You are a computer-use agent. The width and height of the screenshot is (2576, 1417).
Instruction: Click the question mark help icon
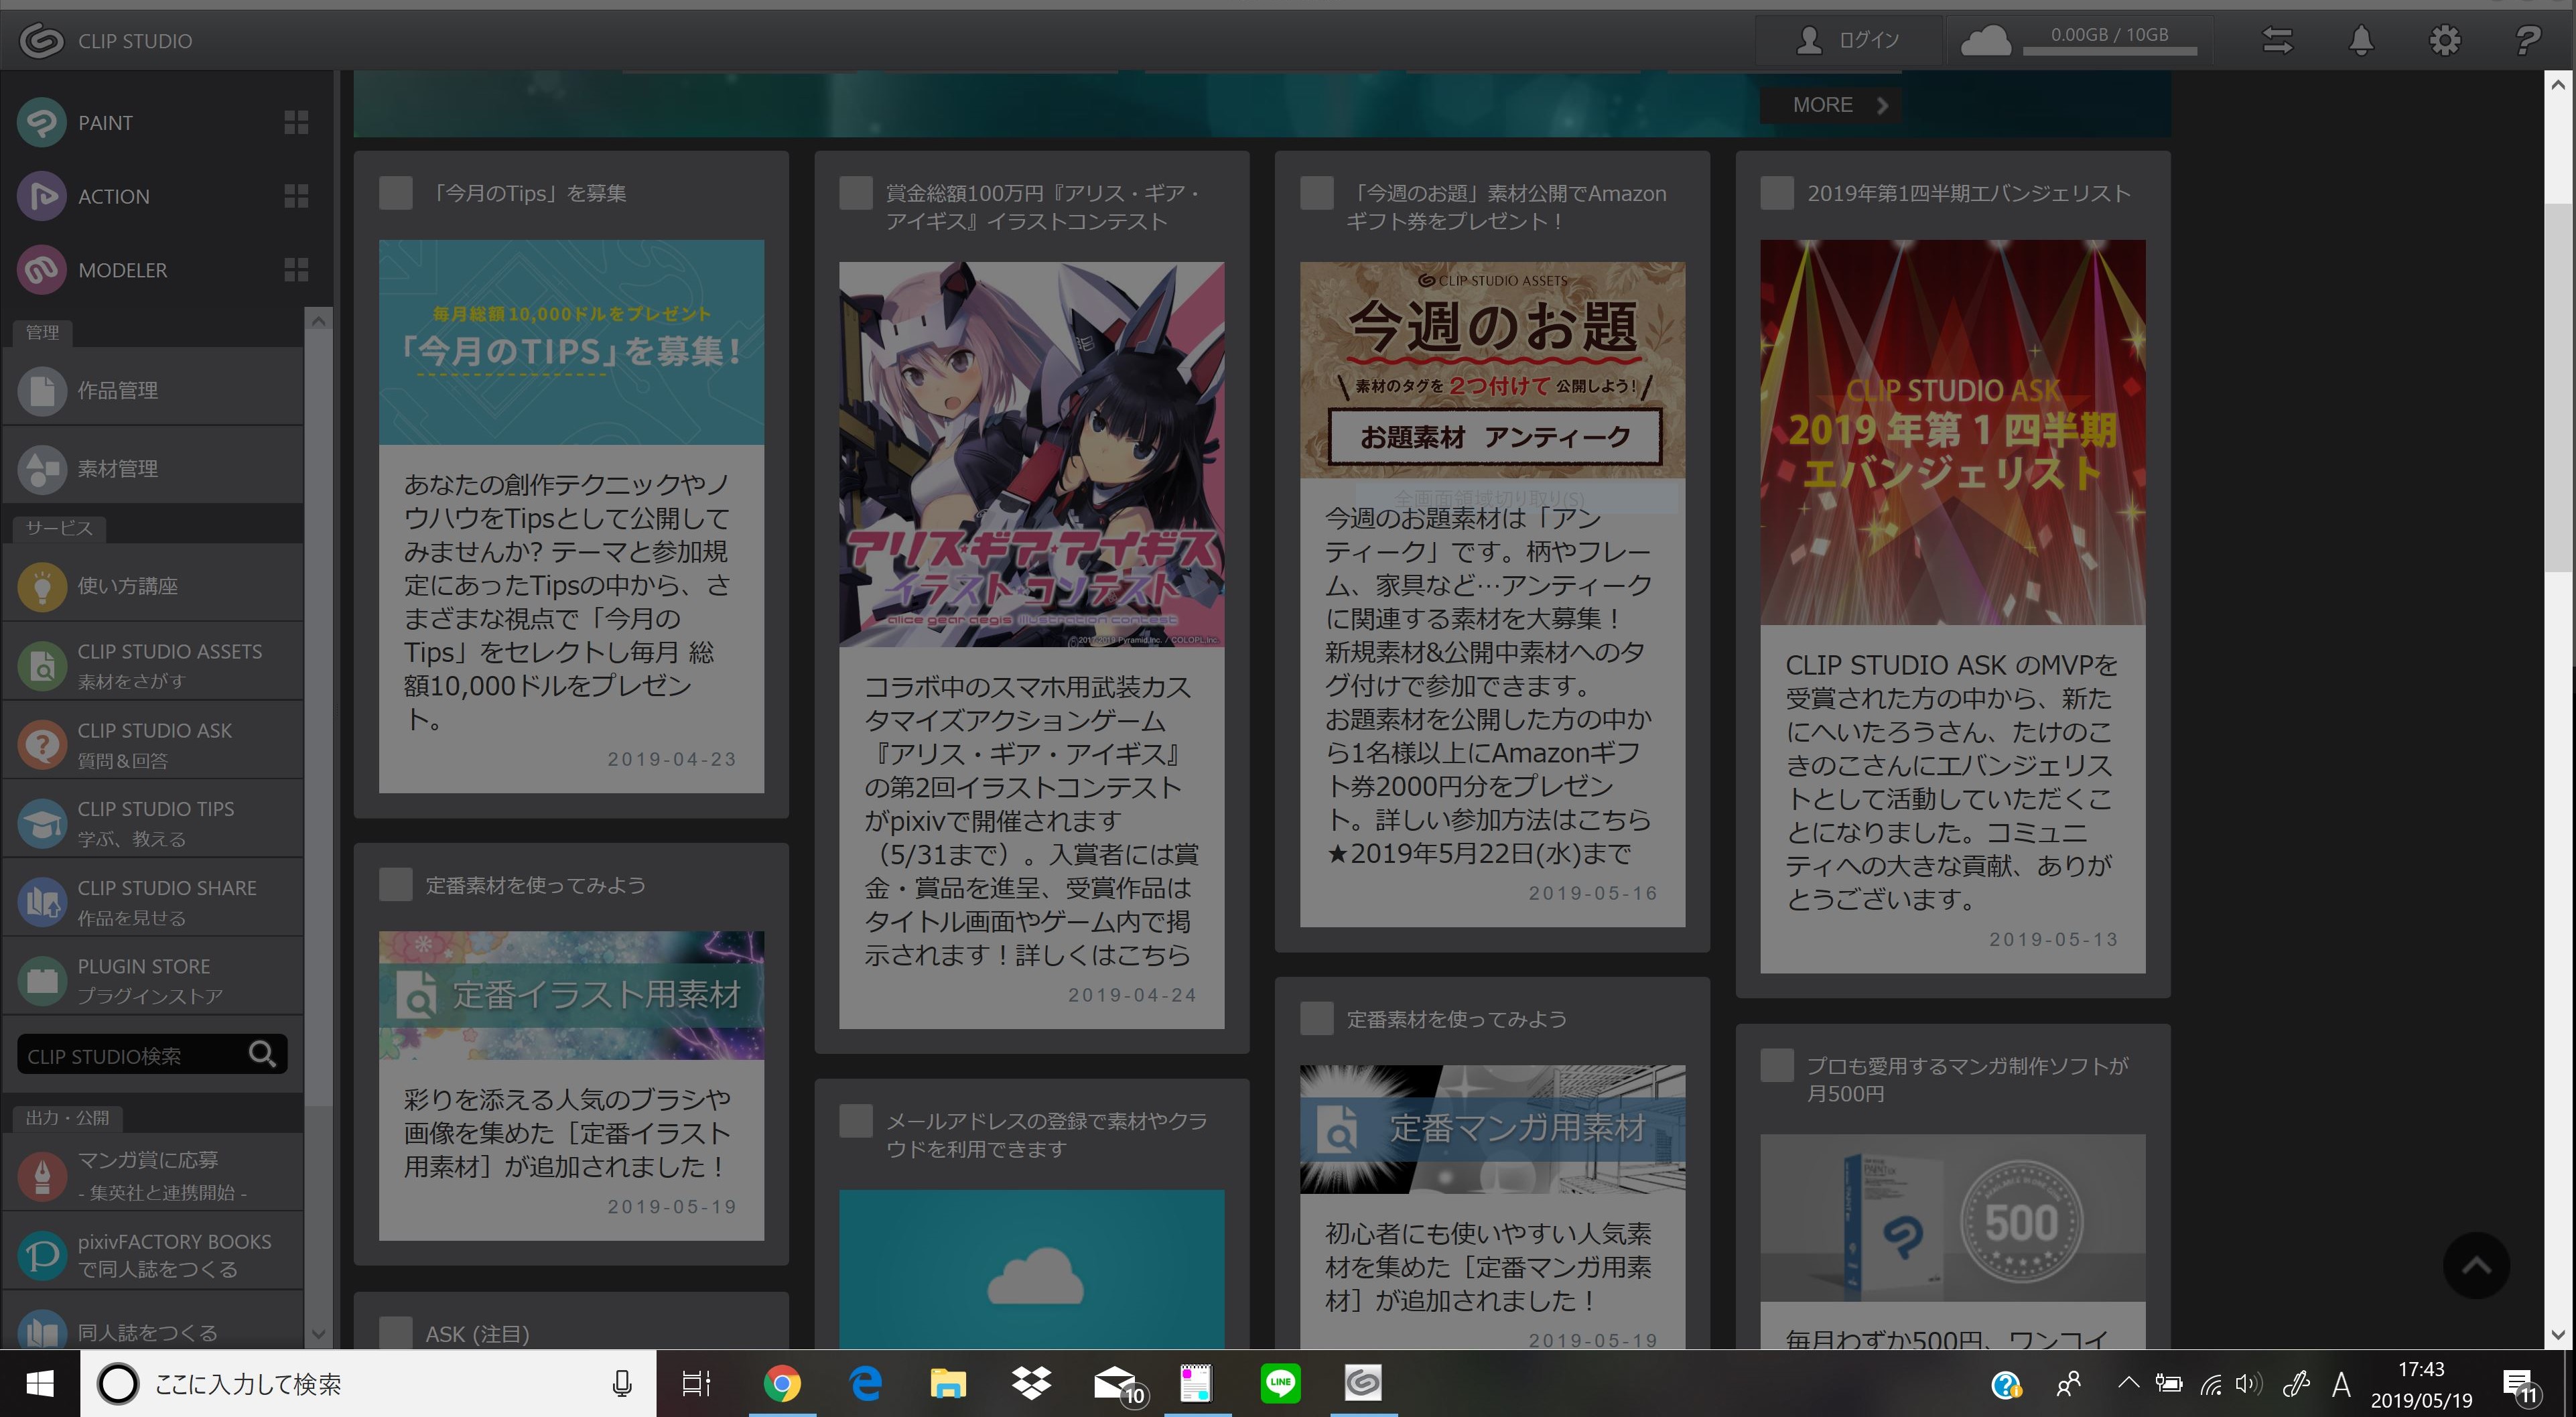click(x=2527, y=41)
